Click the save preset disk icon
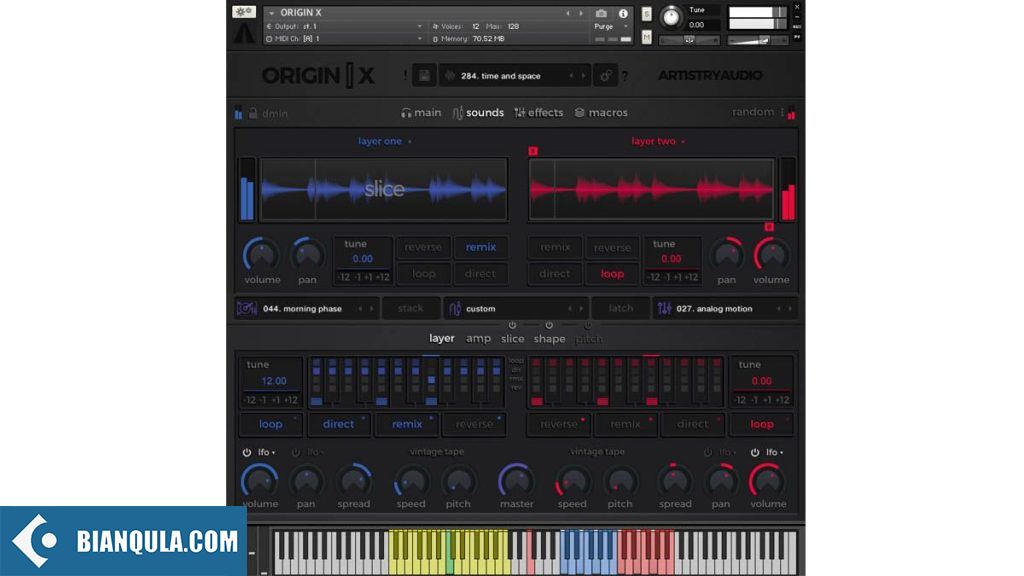This screenshot has width=1024, height=576. [424, 76]
